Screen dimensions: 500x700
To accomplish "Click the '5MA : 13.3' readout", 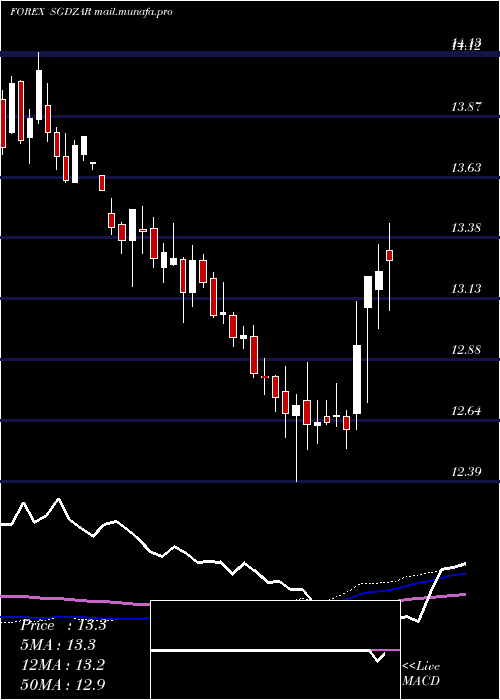I will coord(59,645).
